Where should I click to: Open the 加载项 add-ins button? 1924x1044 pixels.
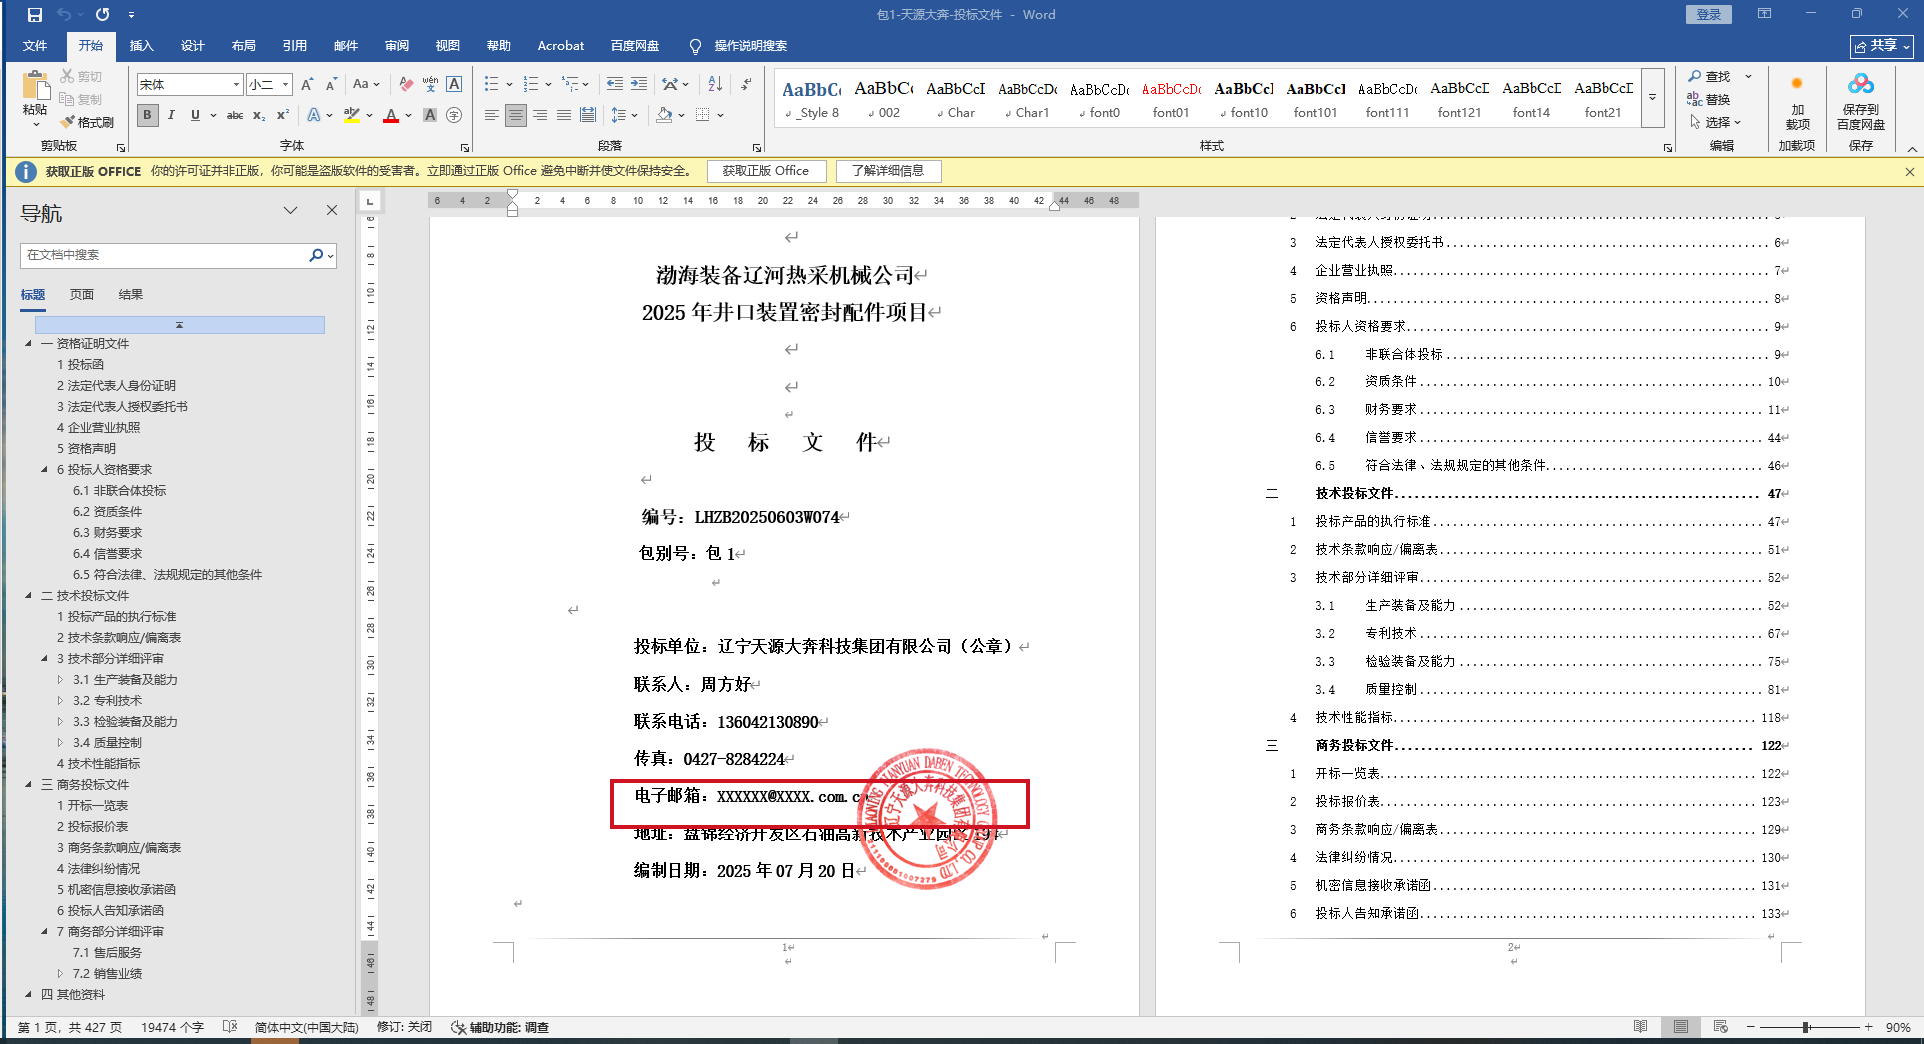(x=1797, y=101)
